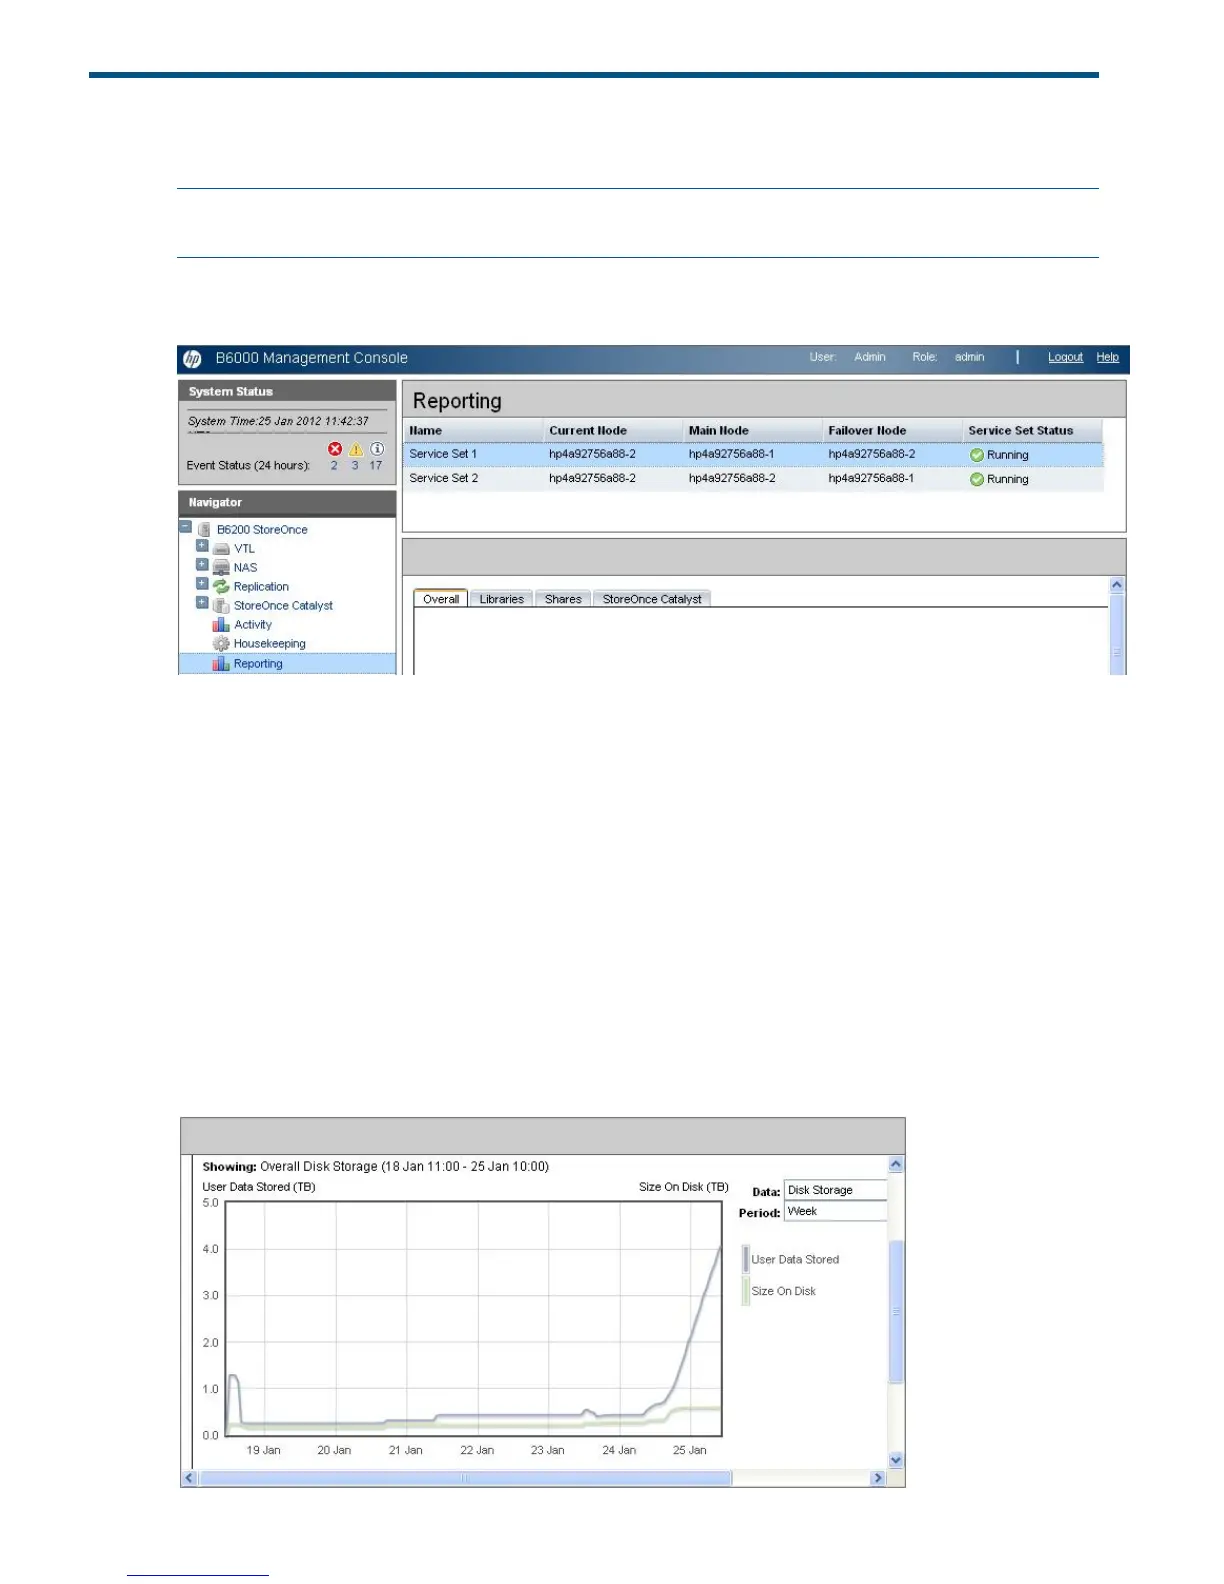
Task: Select Reporting in the navigator
Action: [258, 664]
